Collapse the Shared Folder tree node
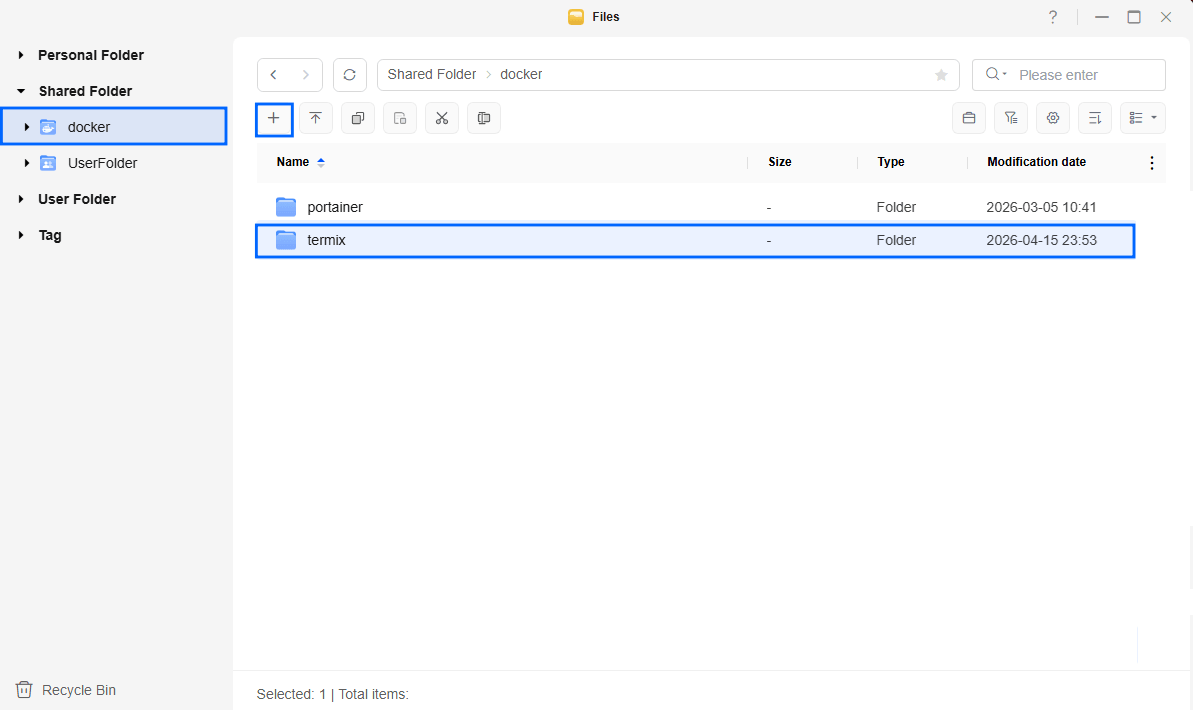 click(x=21, y=91)
